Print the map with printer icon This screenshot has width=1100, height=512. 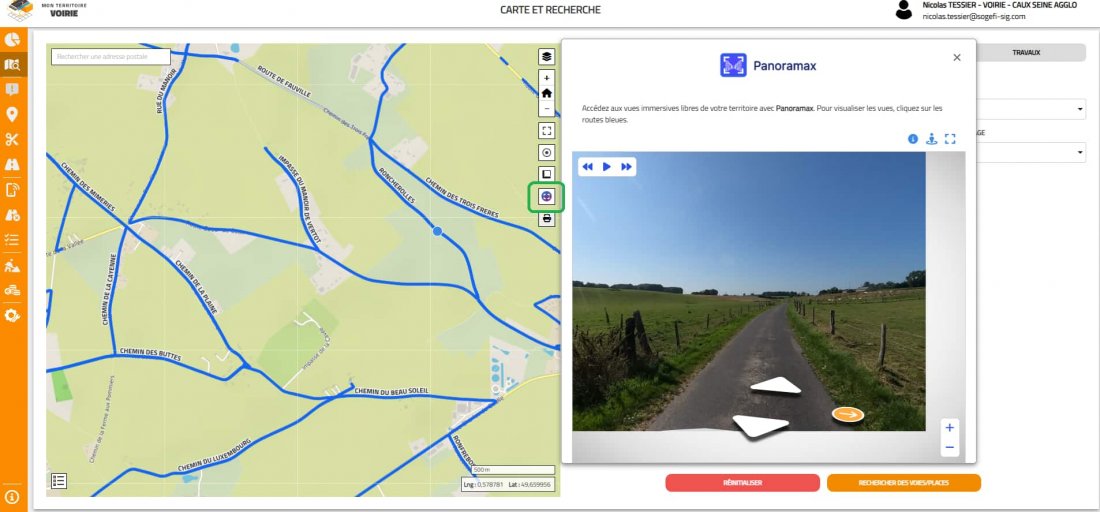click(x=546, y=218)
